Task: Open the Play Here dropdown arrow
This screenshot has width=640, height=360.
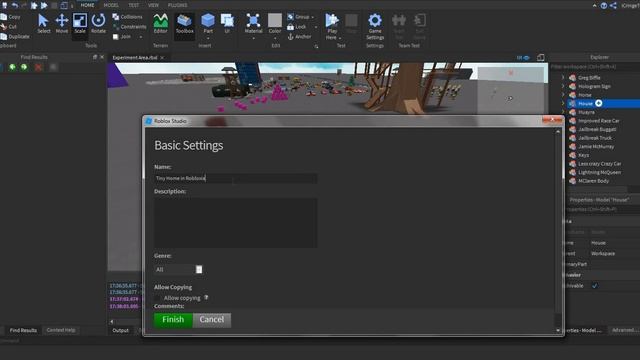Action: point(340,38)
